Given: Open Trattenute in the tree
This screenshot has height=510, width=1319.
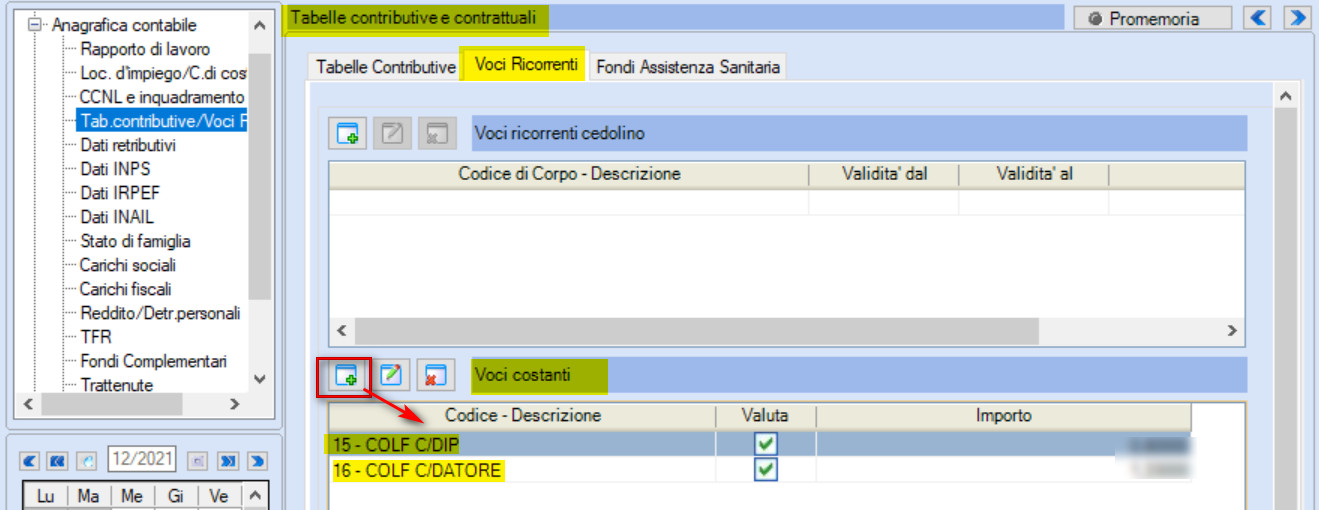Looking at the screenshot, I should point(117,385).
